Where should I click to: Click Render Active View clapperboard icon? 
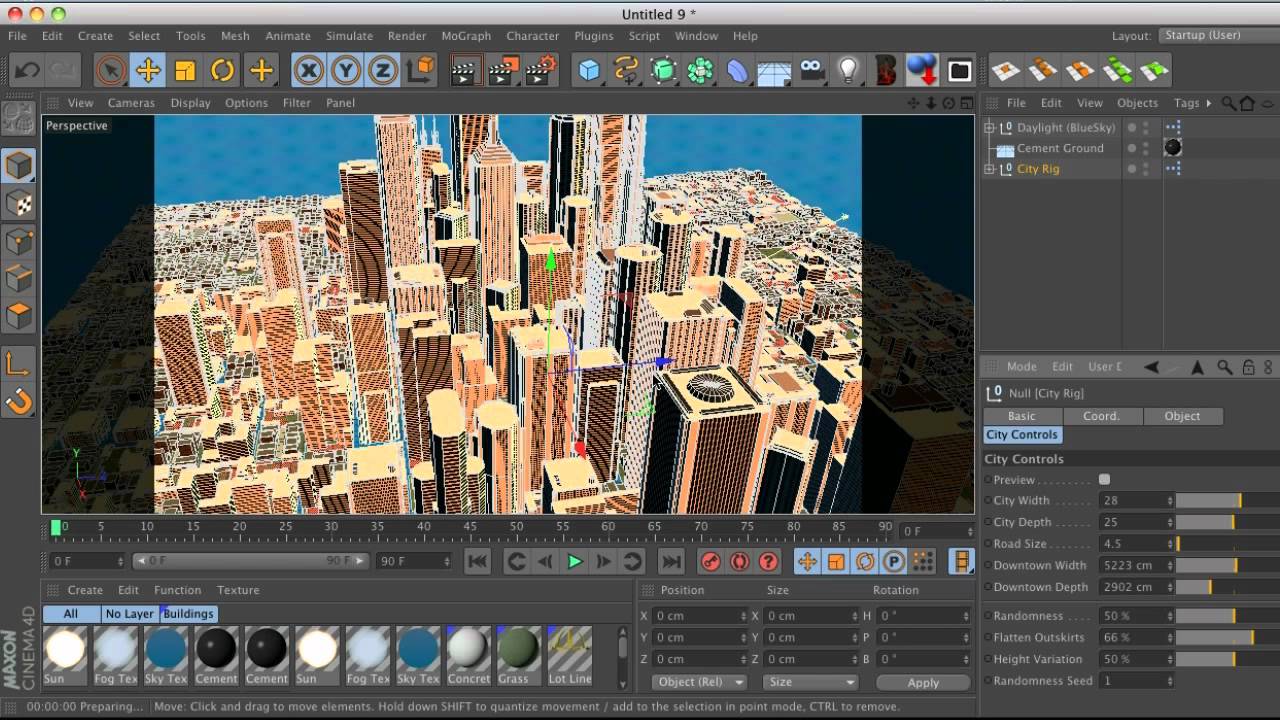pos(465,70)
